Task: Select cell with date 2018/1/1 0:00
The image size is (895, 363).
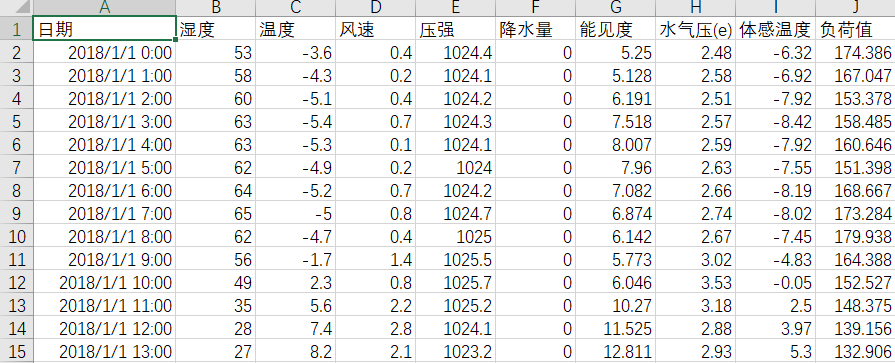Action: (104, 53)
